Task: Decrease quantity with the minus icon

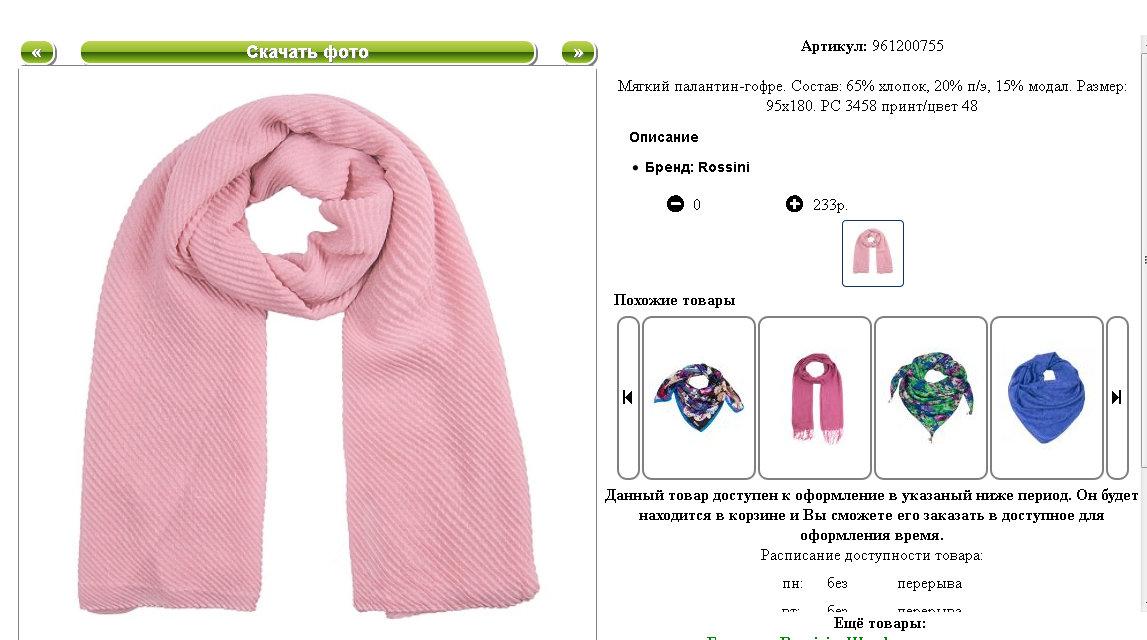Action: pyautogui.click(x=675, y=204)
